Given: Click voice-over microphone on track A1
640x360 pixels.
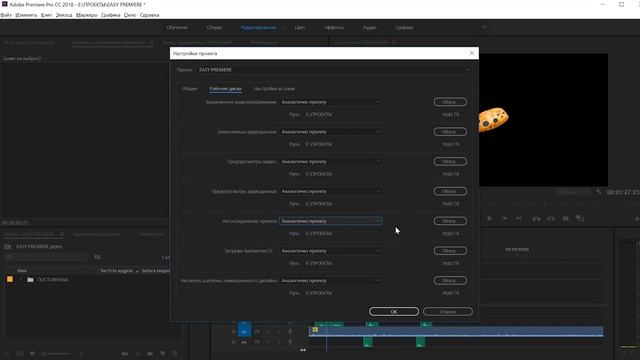Looking at the screenshot, I should point(290,331).
